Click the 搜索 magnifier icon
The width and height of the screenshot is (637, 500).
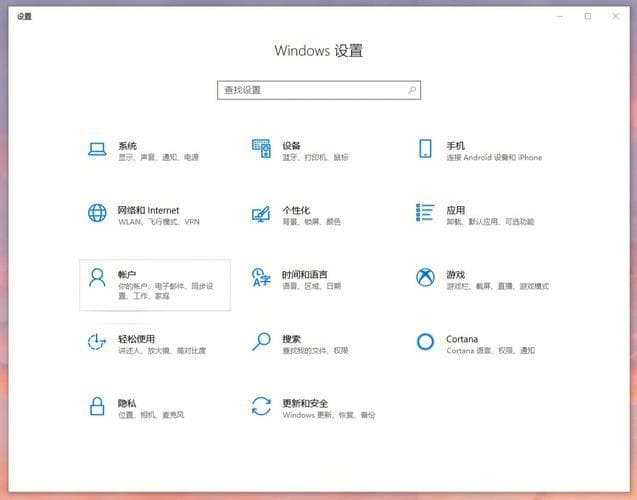pos(261,342)
